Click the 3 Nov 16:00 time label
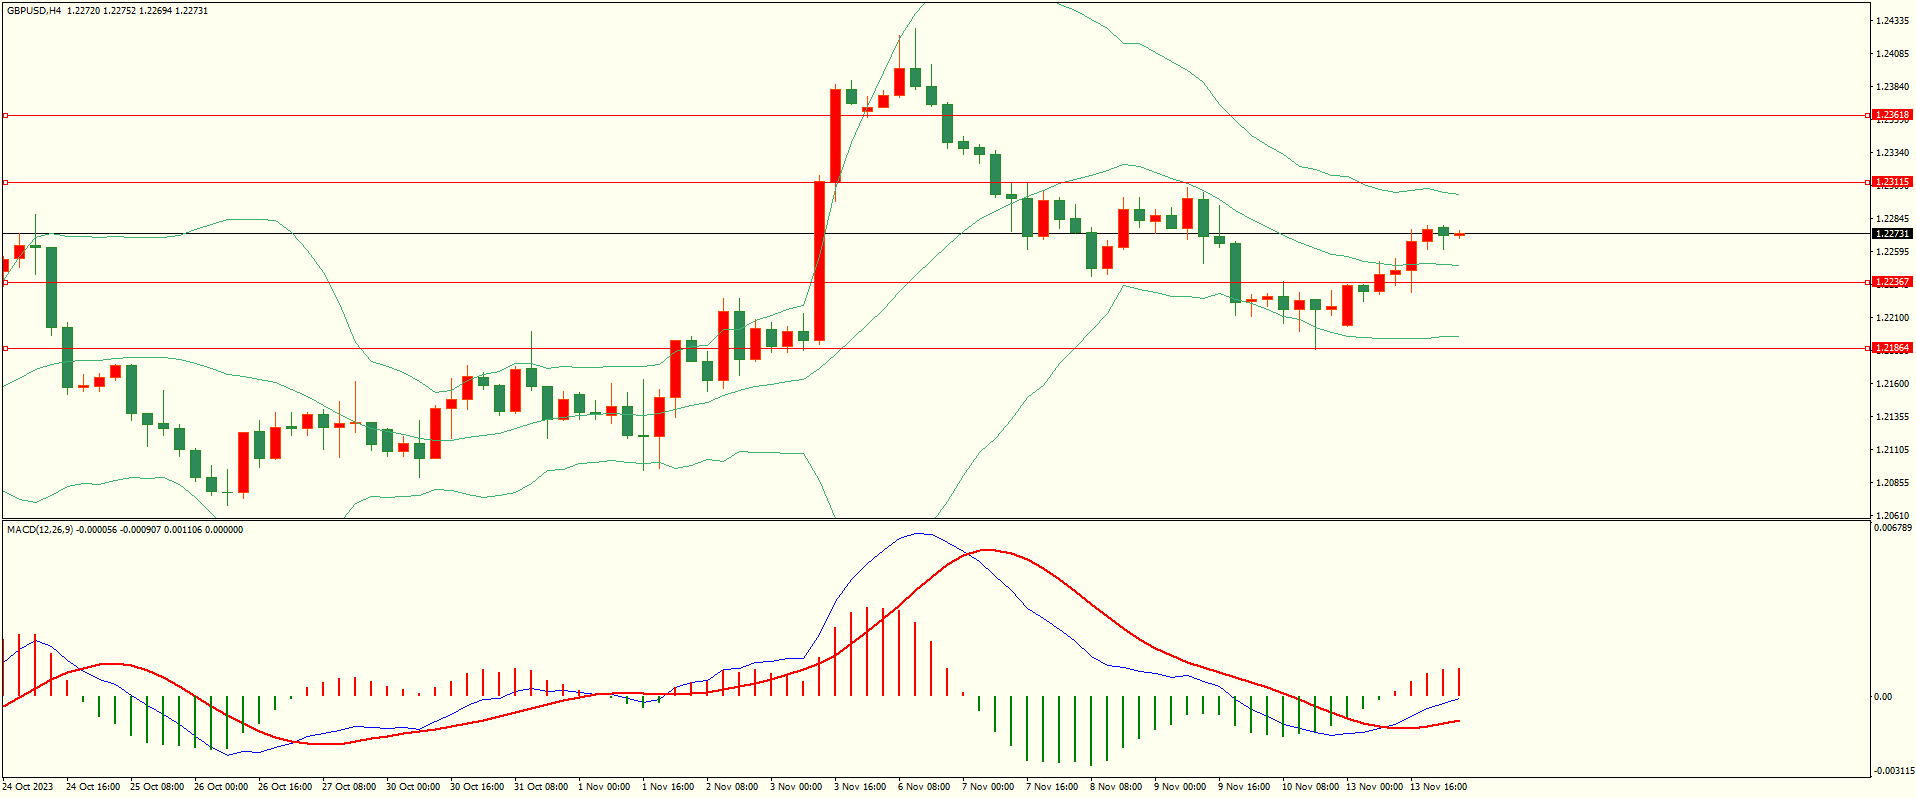The height and width of the screenshot is (798, 1916). pyautogui.click(x=860, y=787)
